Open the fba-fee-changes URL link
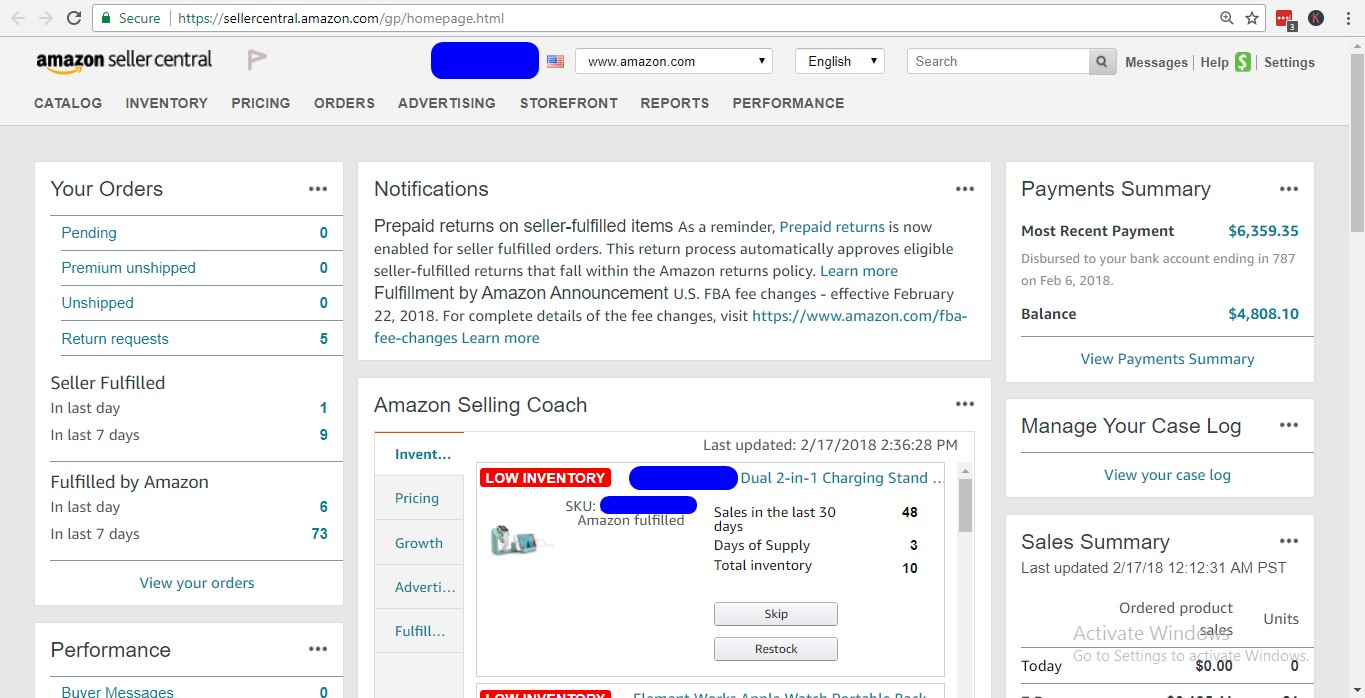Image resolution: width=1365 pixels, height=698 pixels. pos(860,315)
